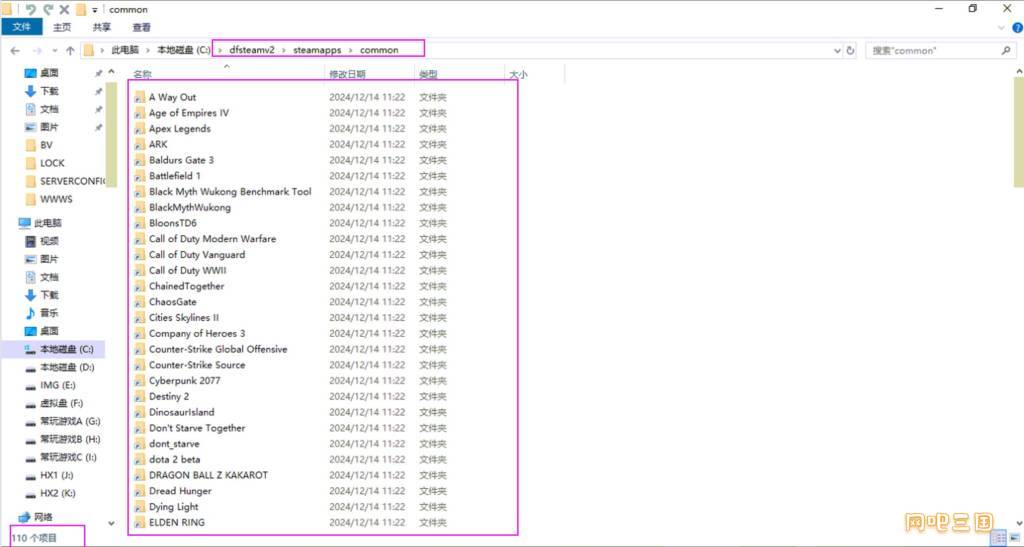1024x547 pixels.
Task: Select Counter-Strike Global Offensive folder
Action: coord(218,349)
